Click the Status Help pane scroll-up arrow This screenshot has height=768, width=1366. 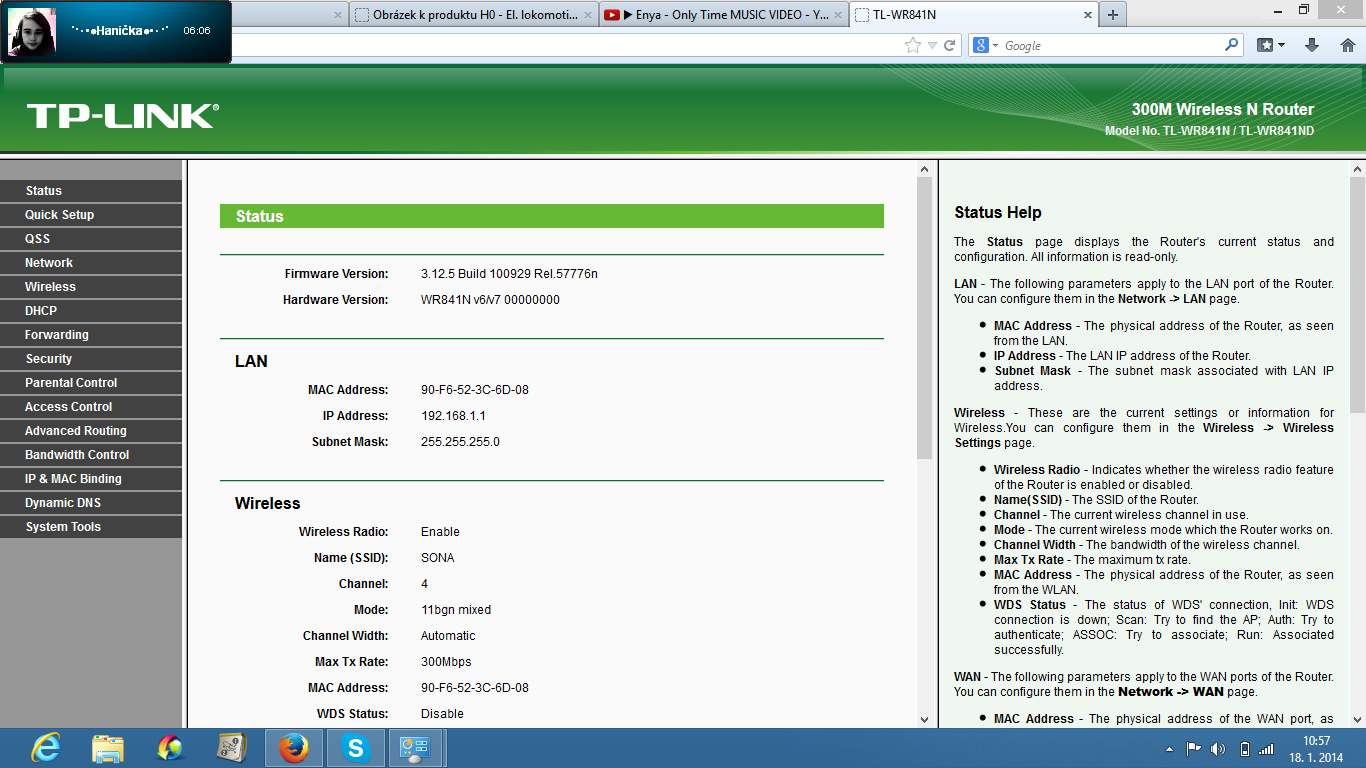tap(1357, 170)
